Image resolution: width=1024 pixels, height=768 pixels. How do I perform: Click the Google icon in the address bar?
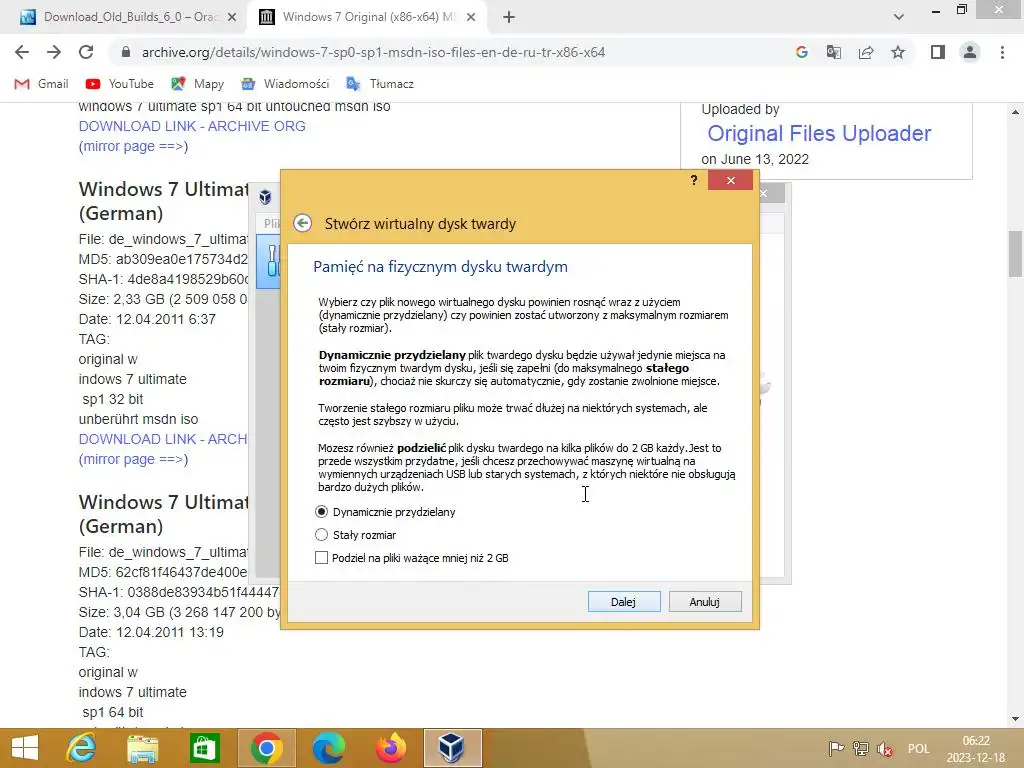tap(801, 52)
